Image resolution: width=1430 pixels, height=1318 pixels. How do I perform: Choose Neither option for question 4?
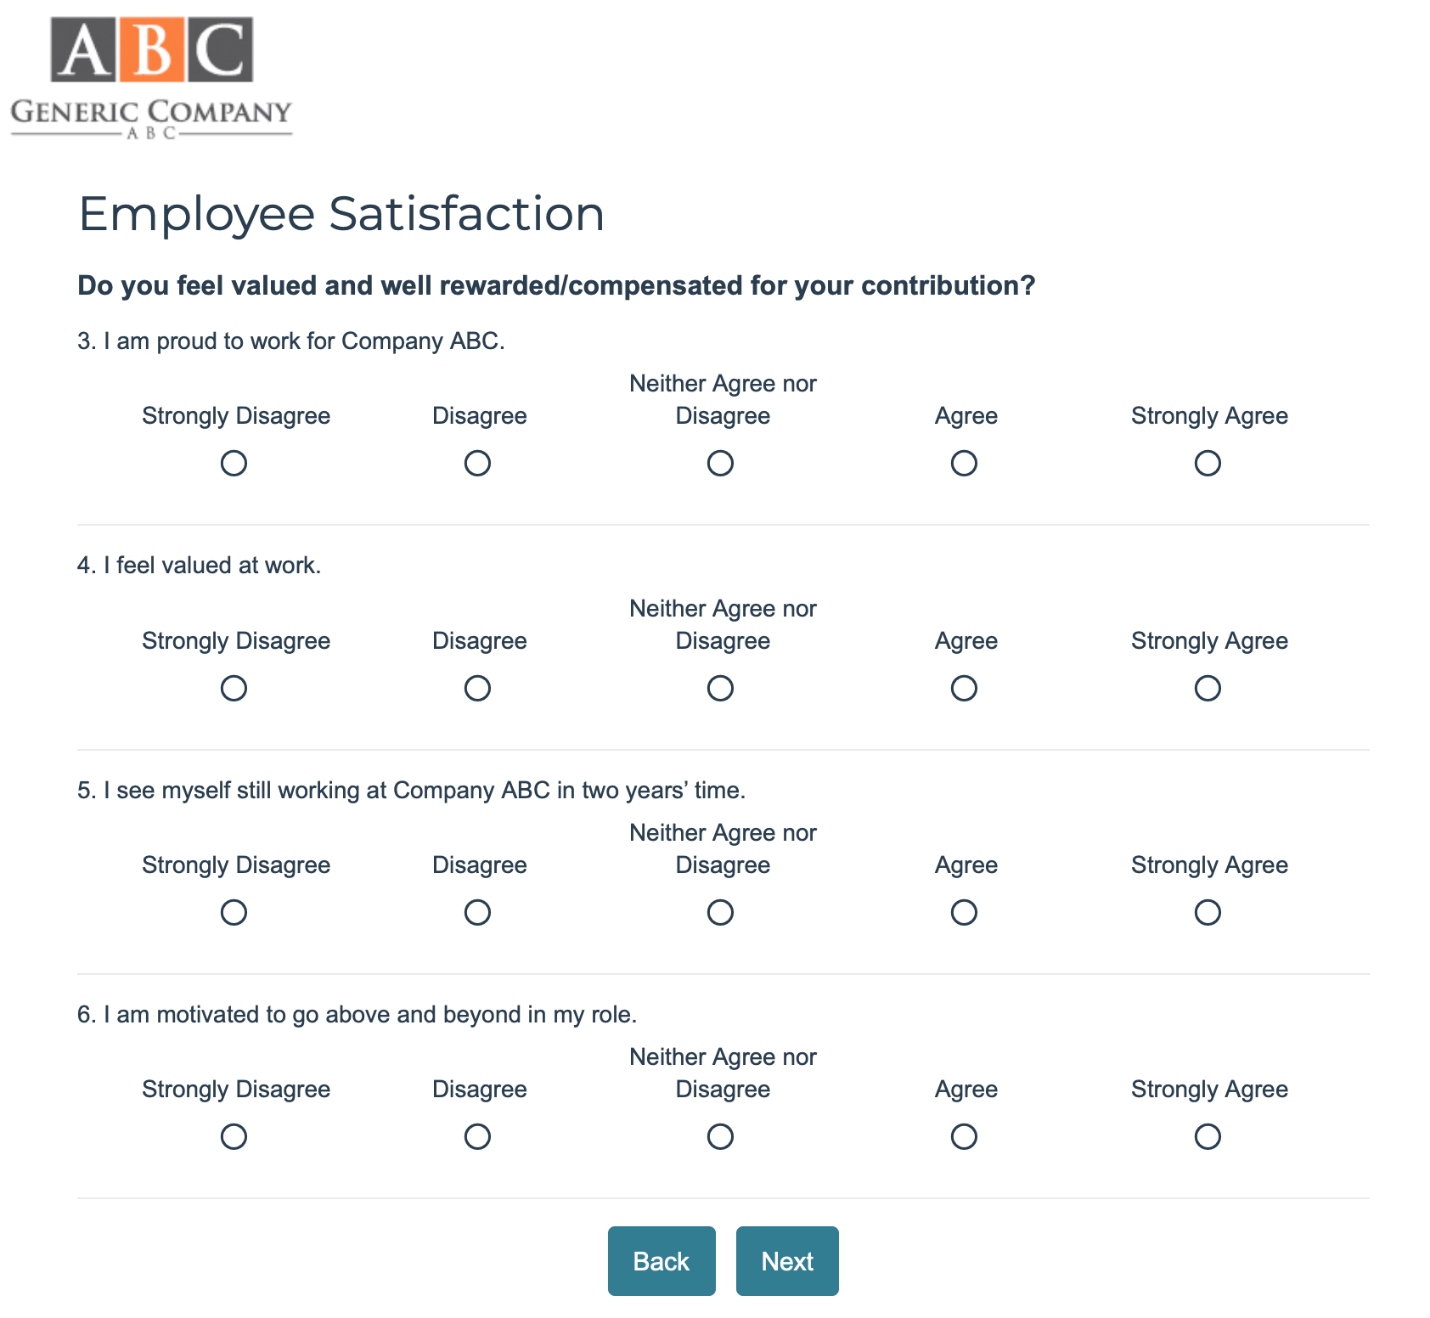[x=720, y=688]
